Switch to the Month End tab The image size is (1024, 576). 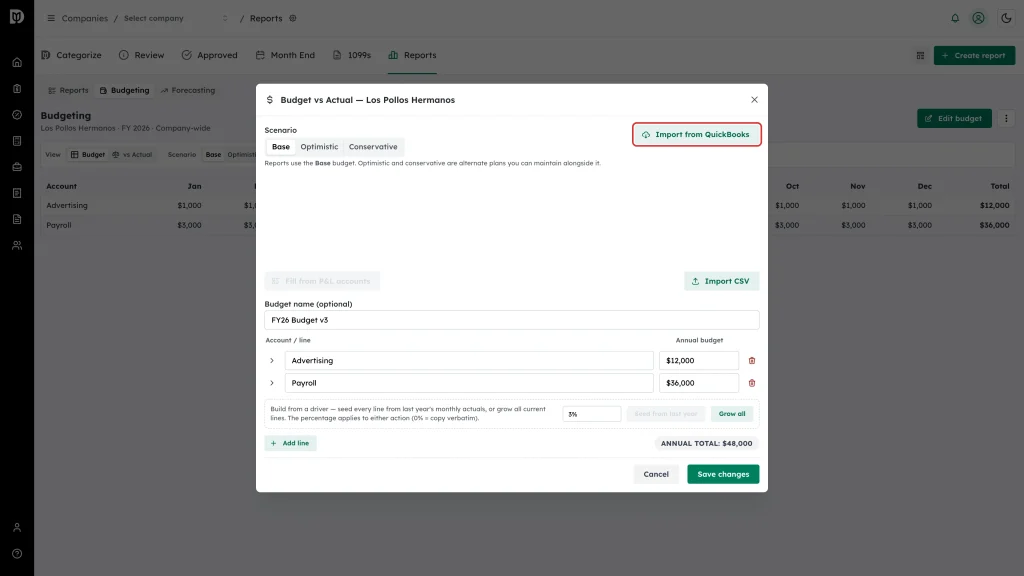[x=285, y=56]
